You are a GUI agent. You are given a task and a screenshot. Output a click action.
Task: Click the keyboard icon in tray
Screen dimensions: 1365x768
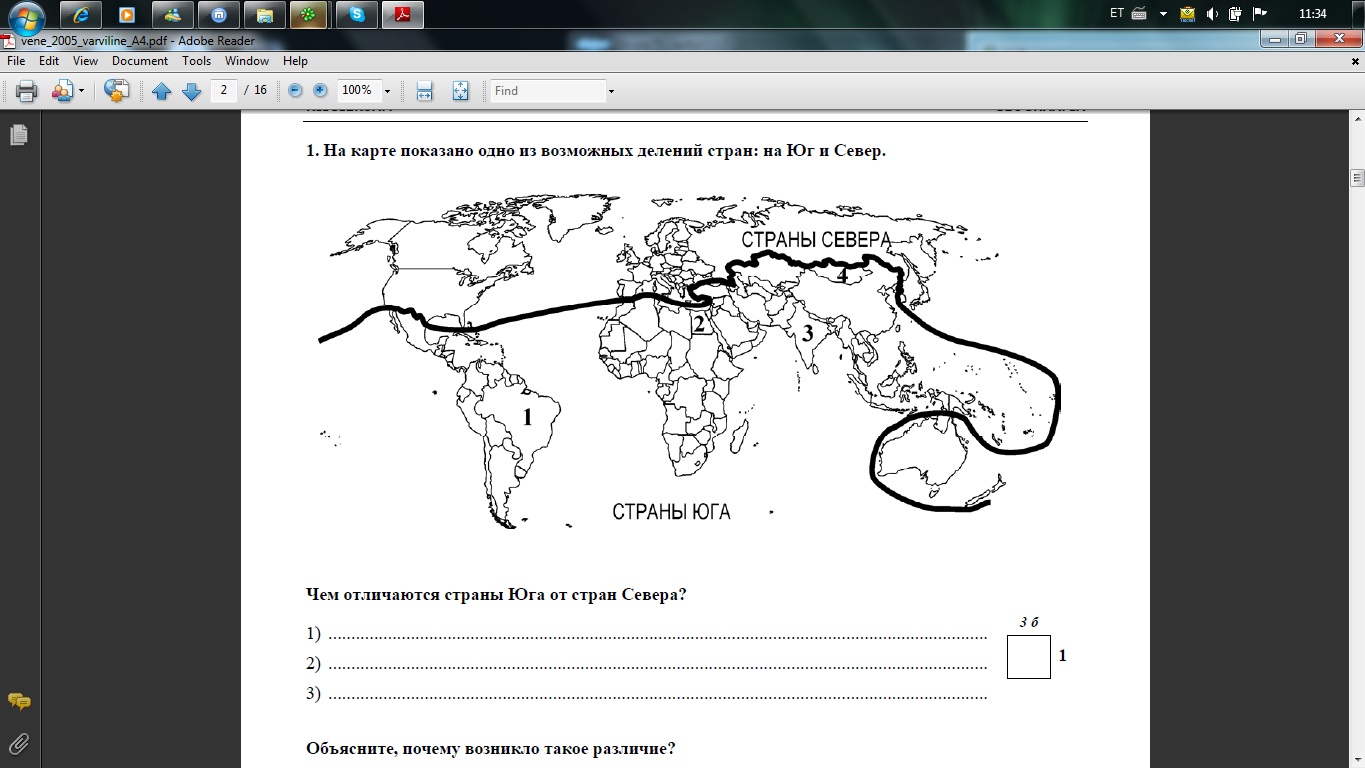1139,14
